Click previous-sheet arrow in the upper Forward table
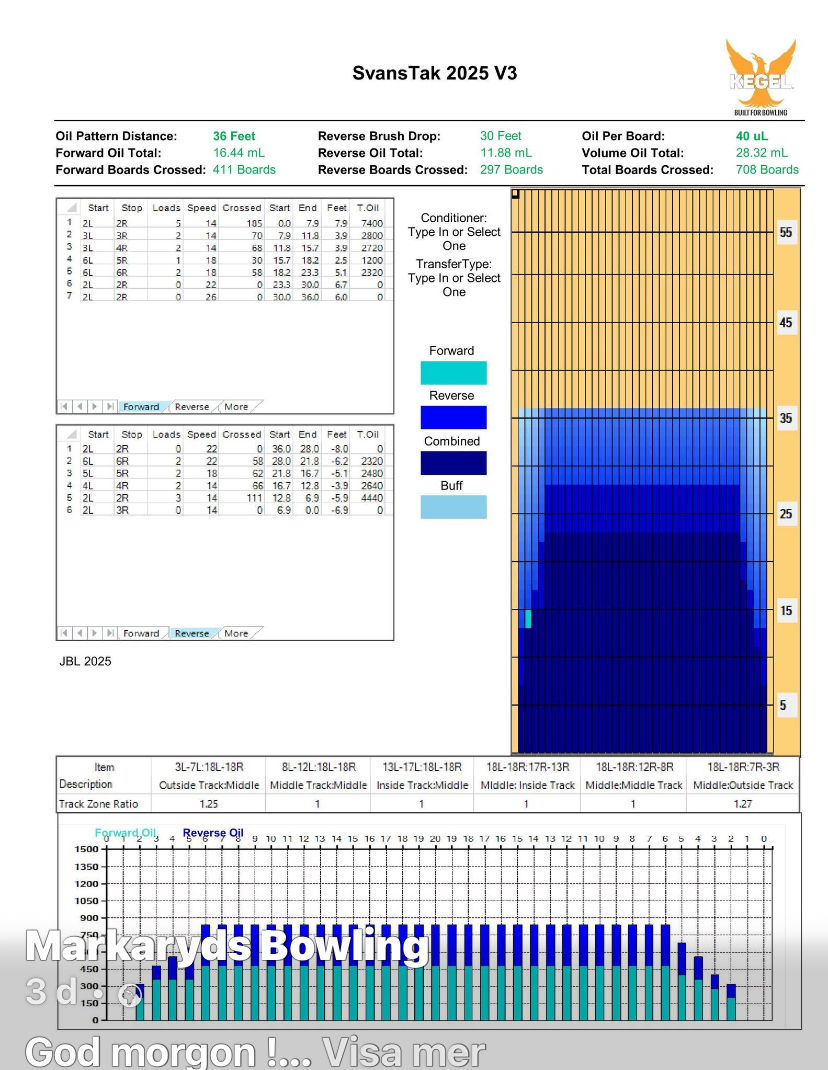 point(80,407)
